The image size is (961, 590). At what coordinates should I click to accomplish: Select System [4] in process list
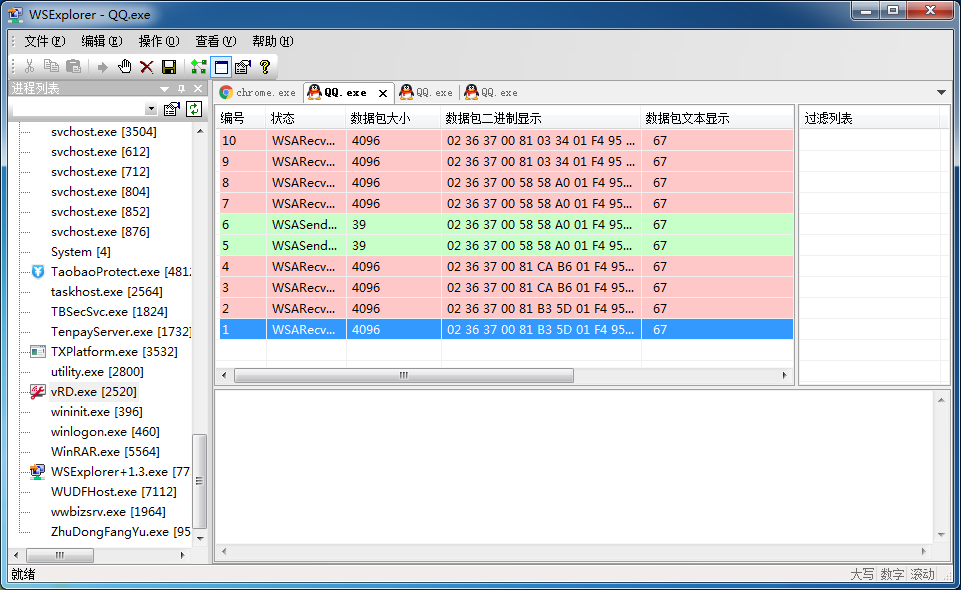(80, 252)
